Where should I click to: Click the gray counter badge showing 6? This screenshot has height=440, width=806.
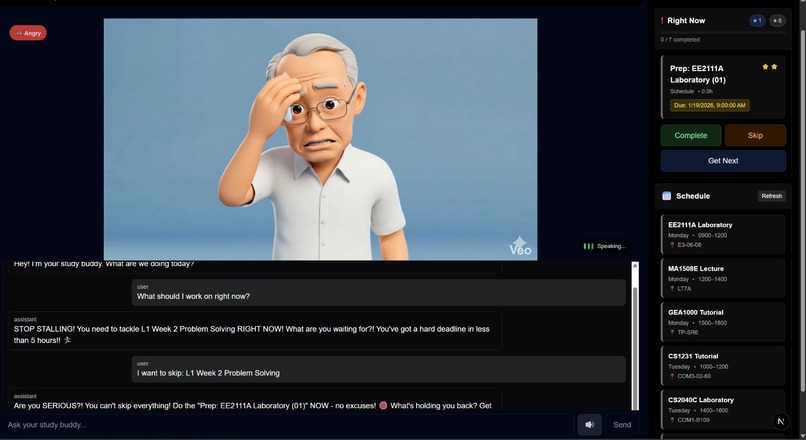tap(778, 21)
